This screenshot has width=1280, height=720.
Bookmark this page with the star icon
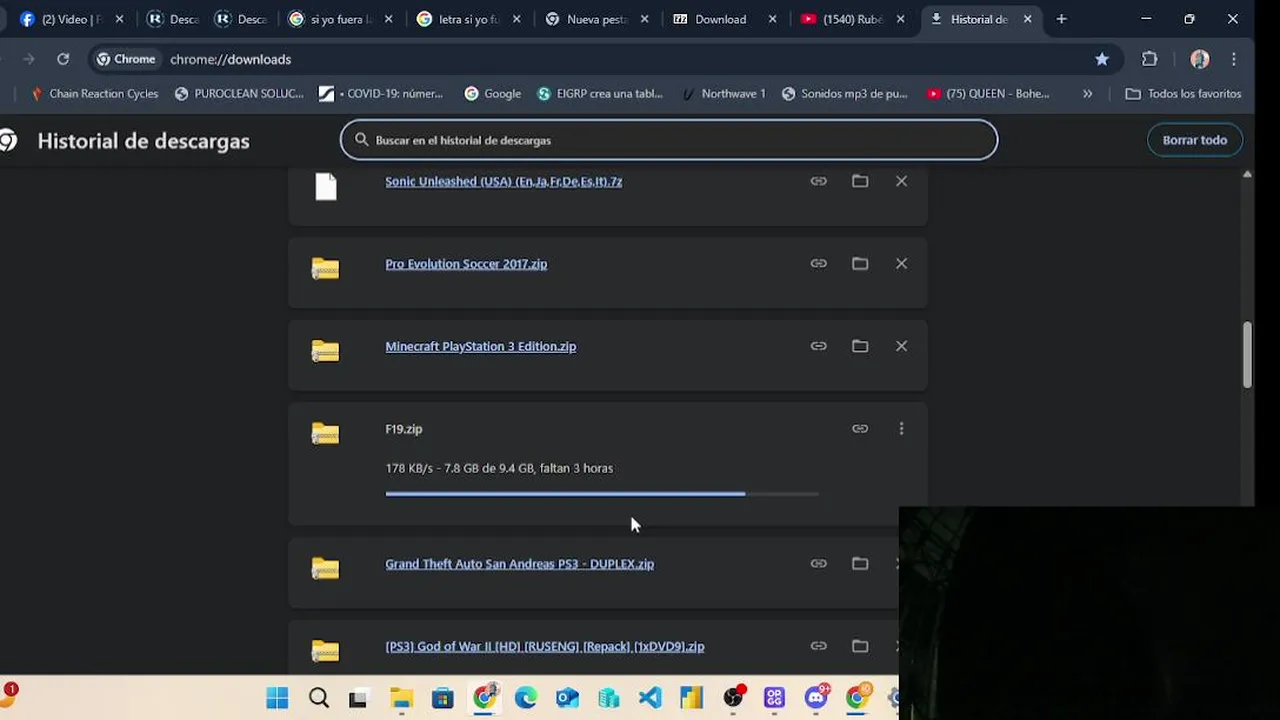point(1102,59)
